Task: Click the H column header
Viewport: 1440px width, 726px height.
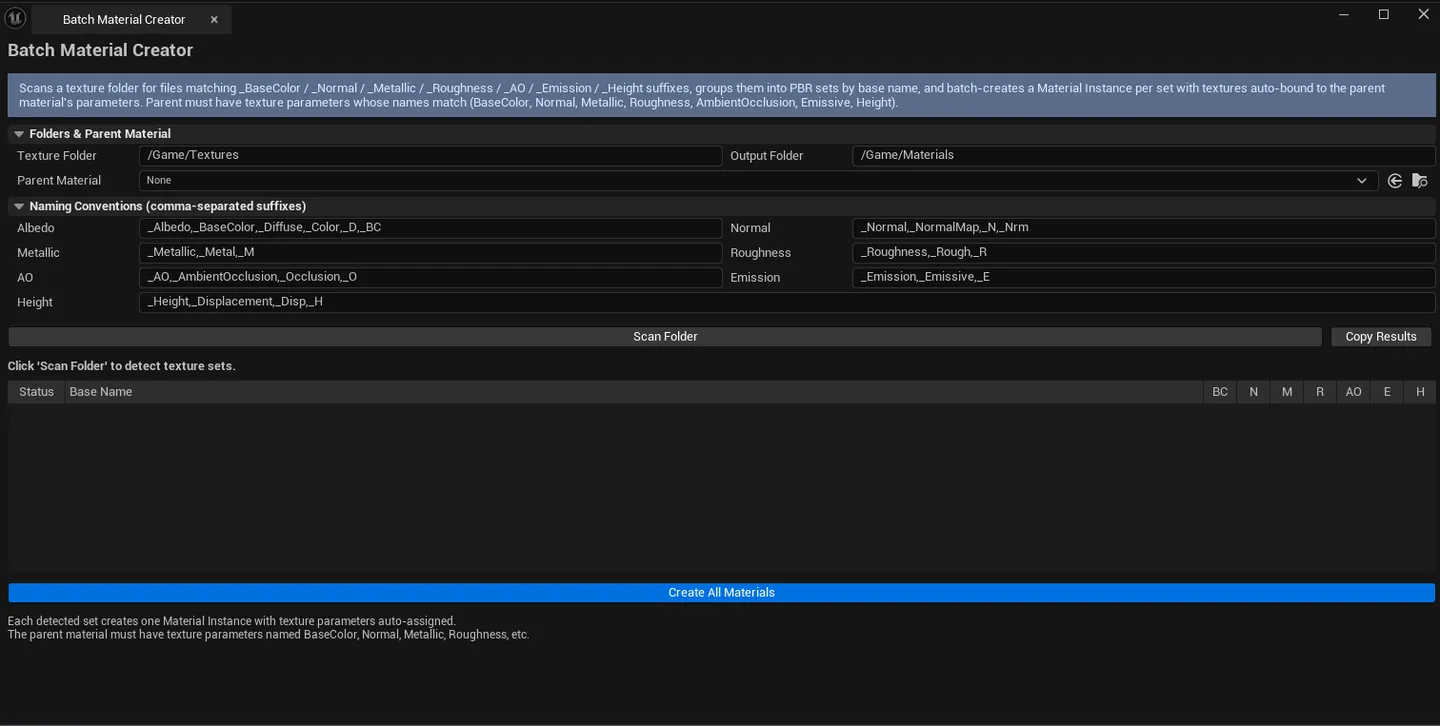Action: [1420, 392]
